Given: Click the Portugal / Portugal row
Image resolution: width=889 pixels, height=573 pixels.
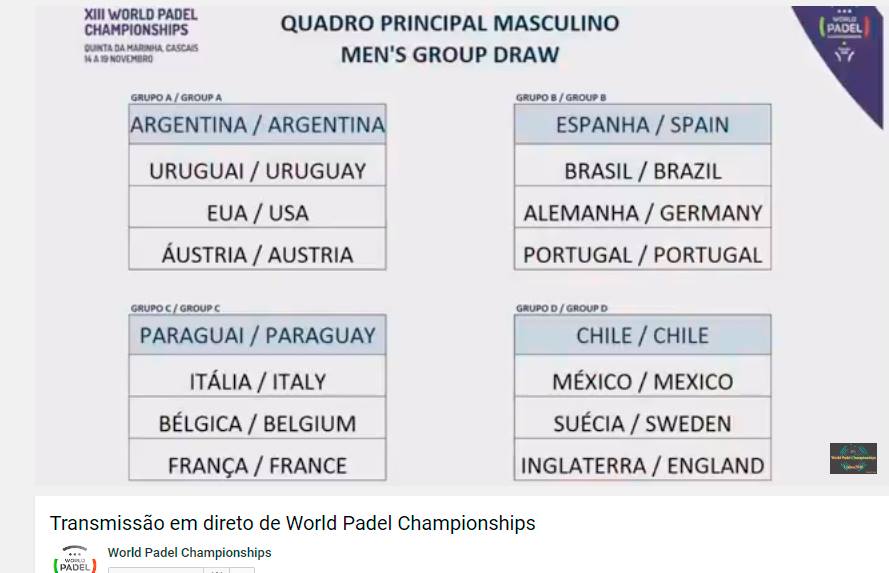Looking at the screenshot, I should tap(642, 249).
